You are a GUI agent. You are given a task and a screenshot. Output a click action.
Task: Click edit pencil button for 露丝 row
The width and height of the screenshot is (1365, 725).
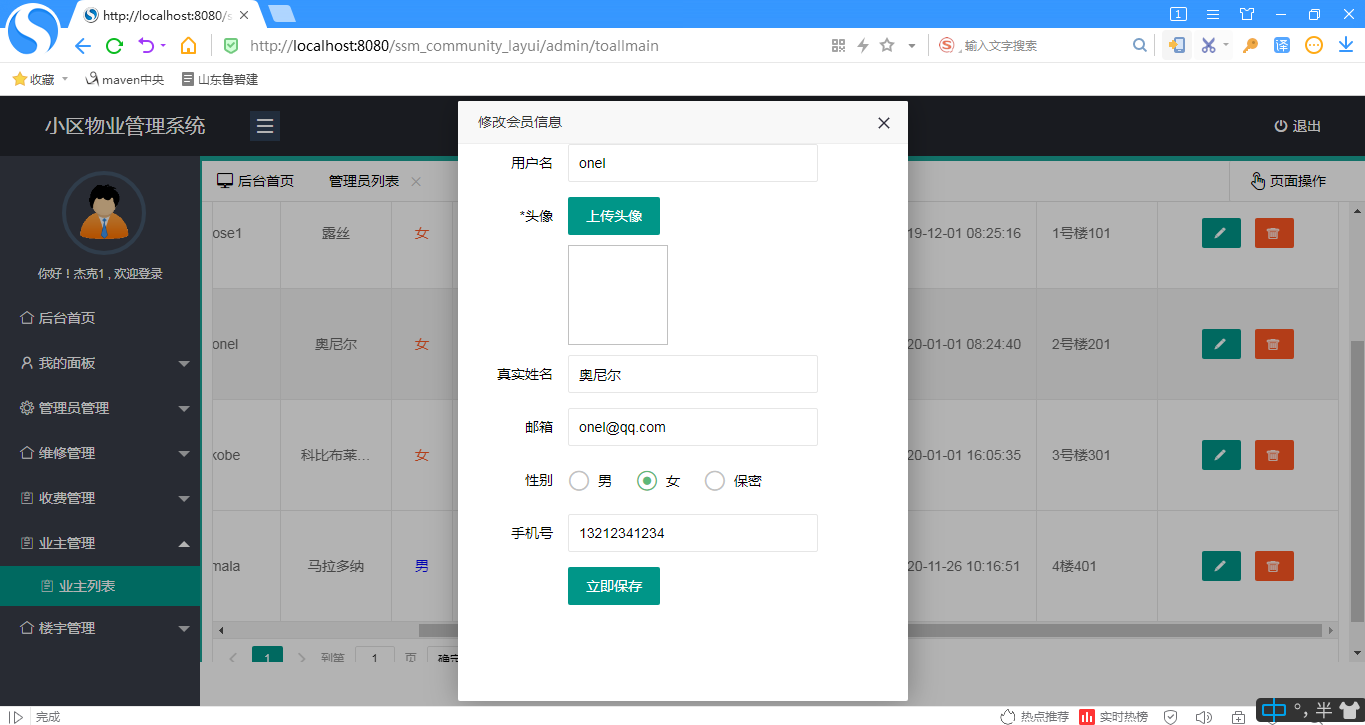(x=1221, y=233)
